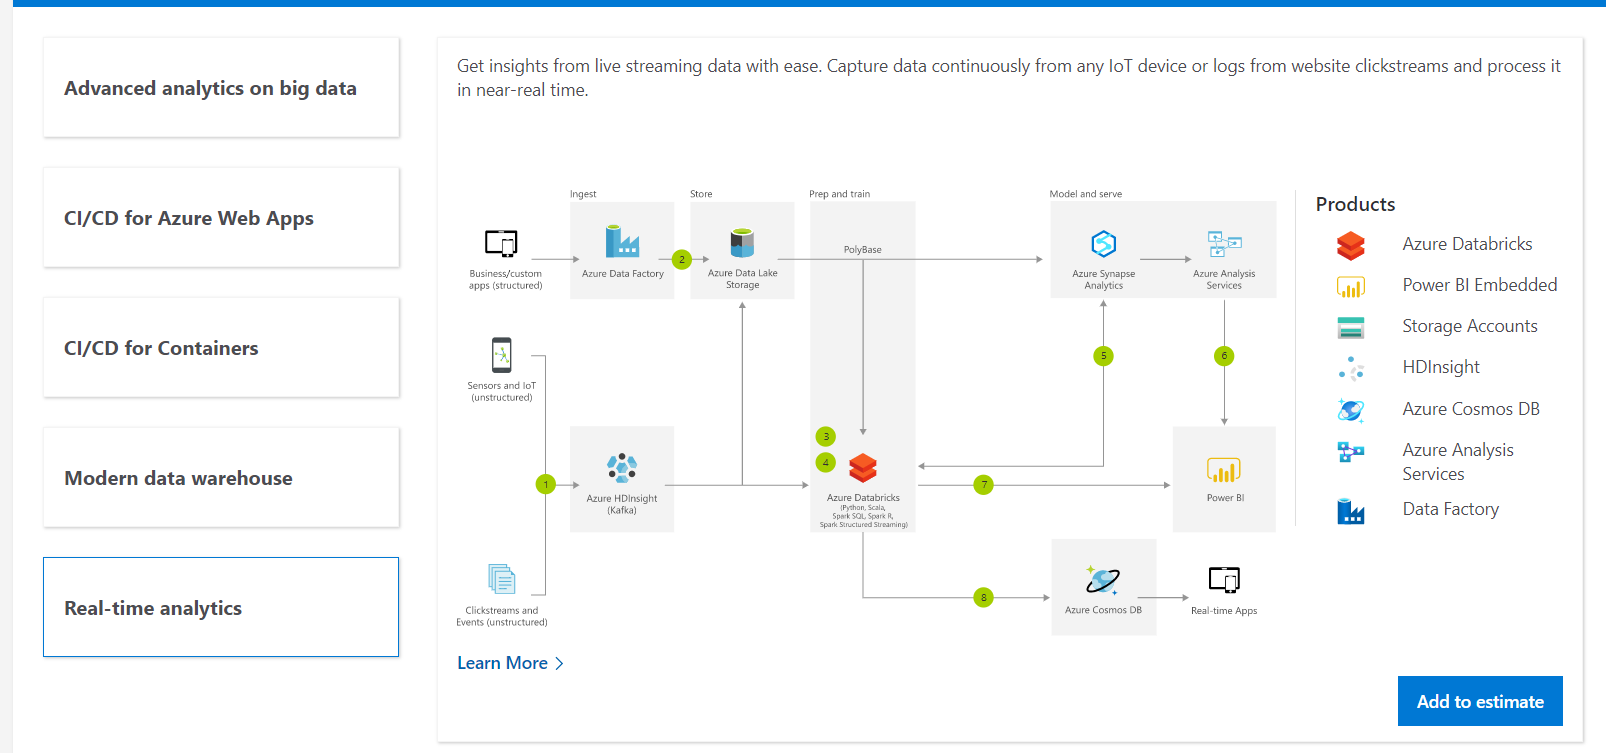Click the Azure Synapse Analytics diagram icon
Screen dimensions: 1606x753
pos(1103,244)
